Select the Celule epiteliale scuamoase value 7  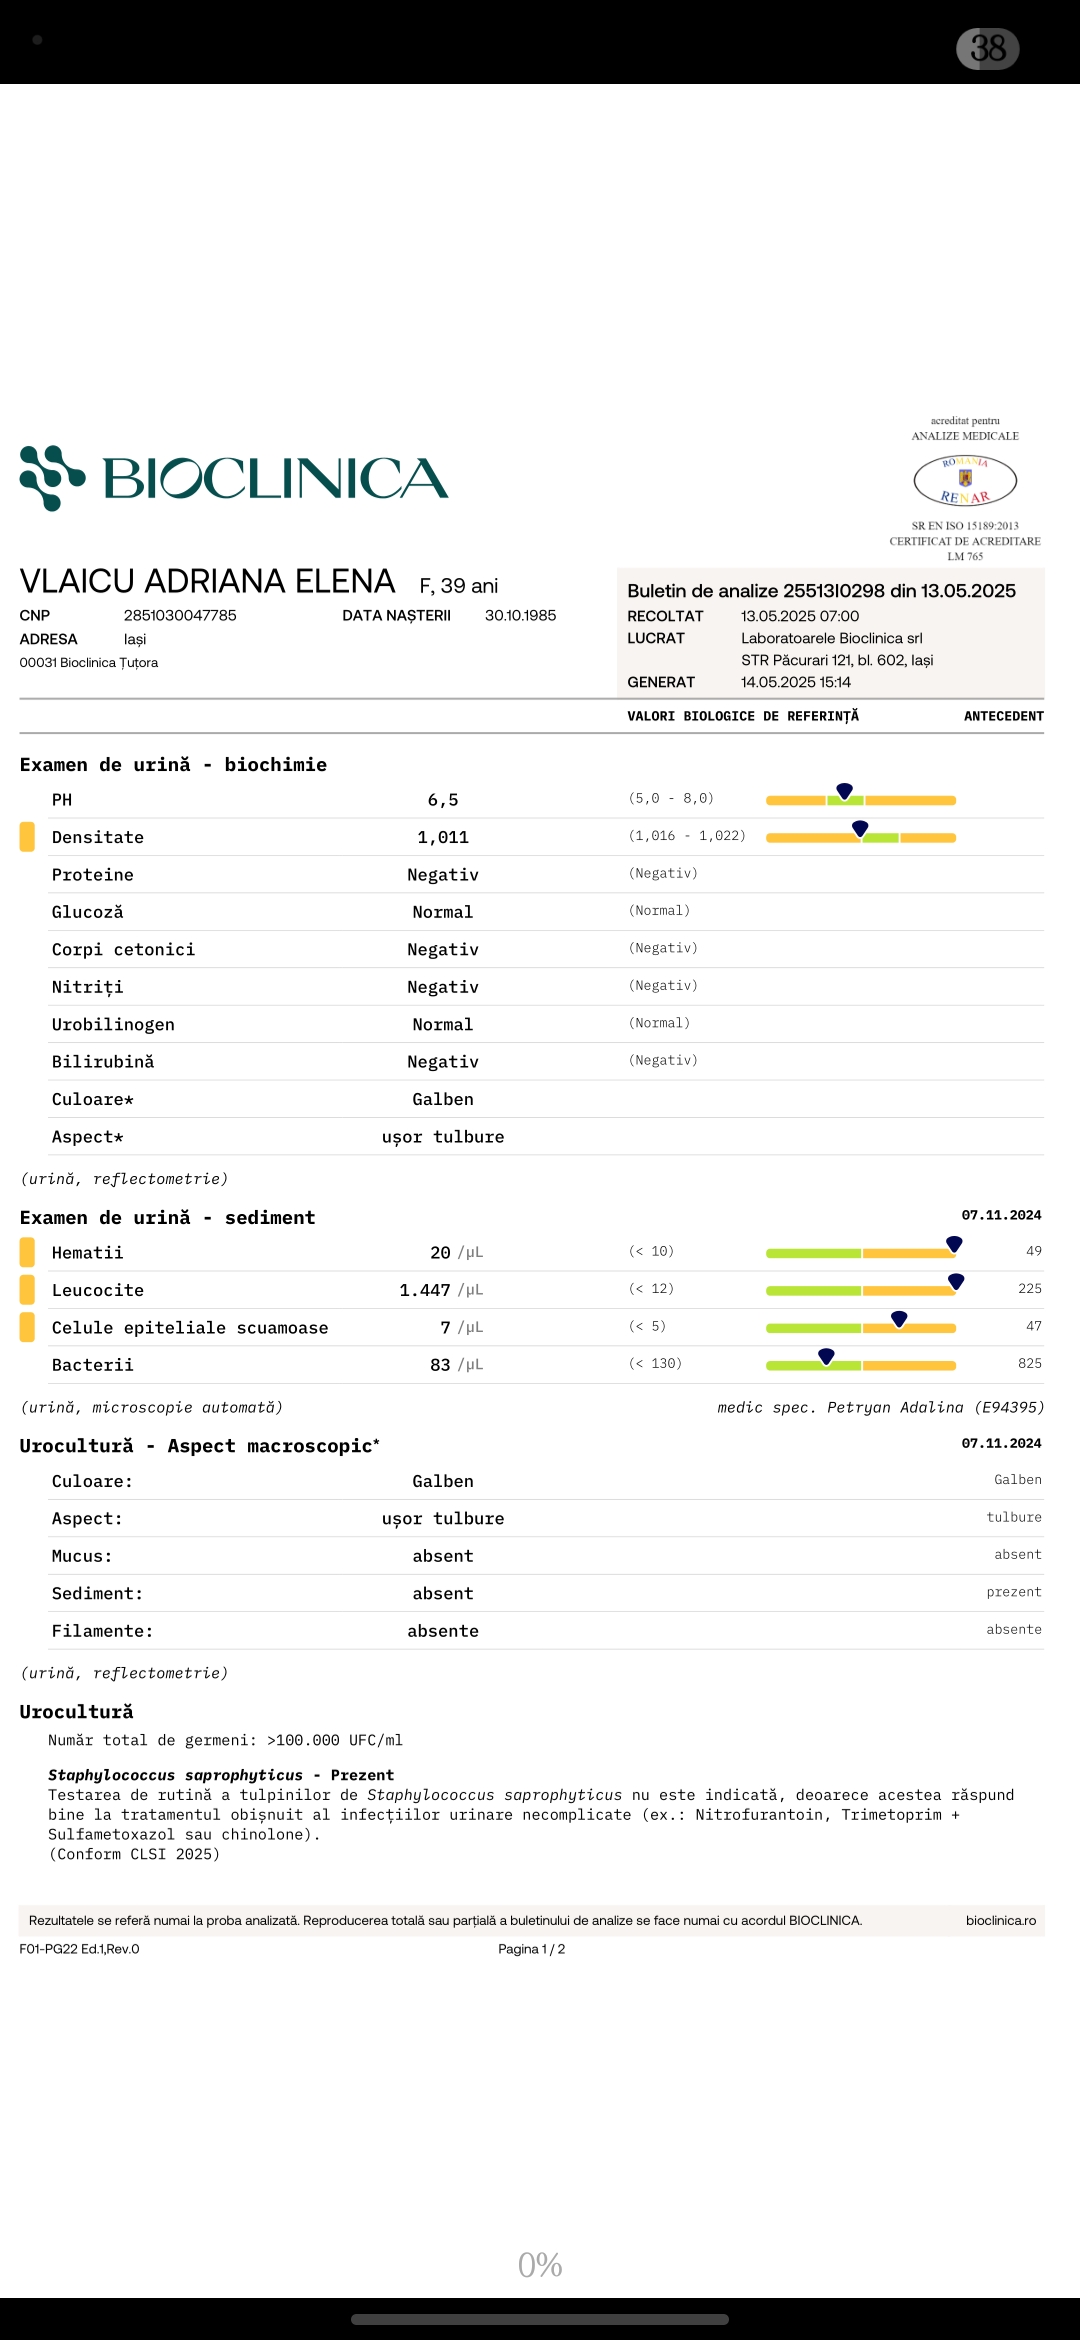446,1328
